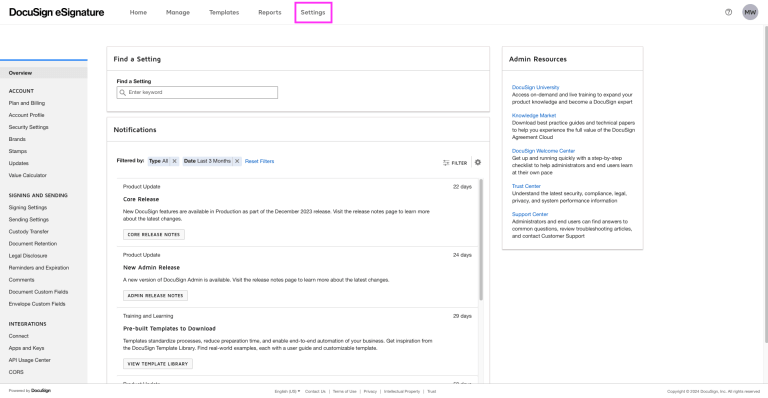This screenshot has height=398, width=768.
Task: Click Trust footer link
Action: pos(432,392)
